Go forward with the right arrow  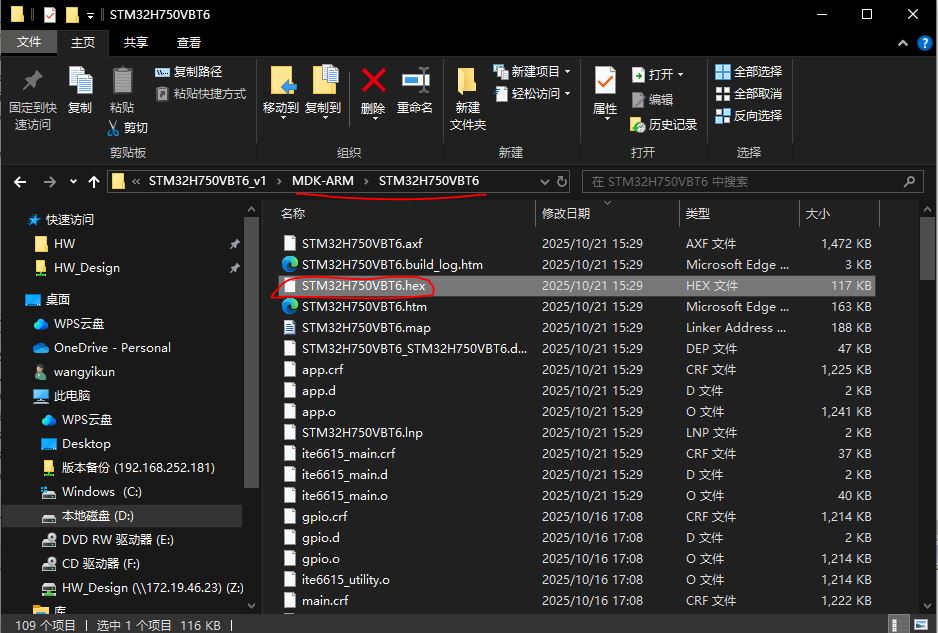tap(50, 182)
